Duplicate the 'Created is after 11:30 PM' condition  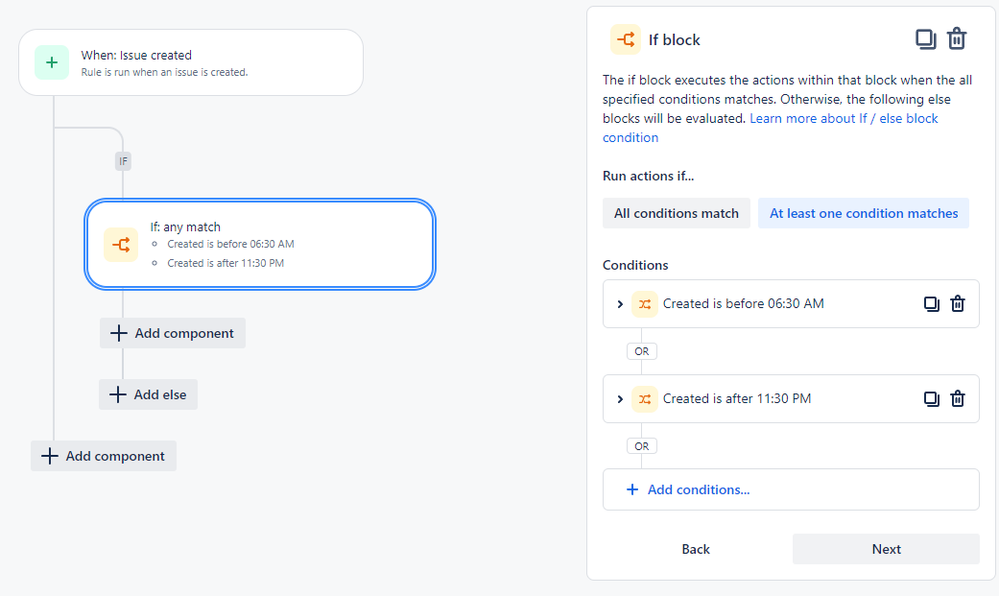931,399
